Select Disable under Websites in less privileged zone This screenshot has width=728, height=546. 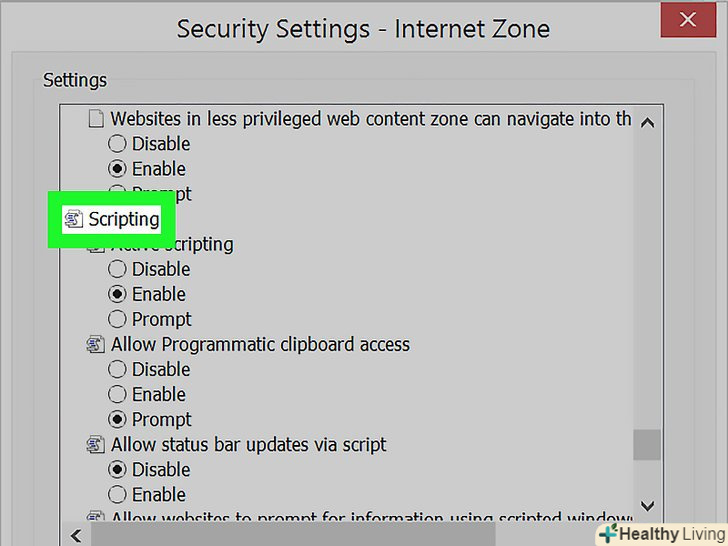[117, 144]
